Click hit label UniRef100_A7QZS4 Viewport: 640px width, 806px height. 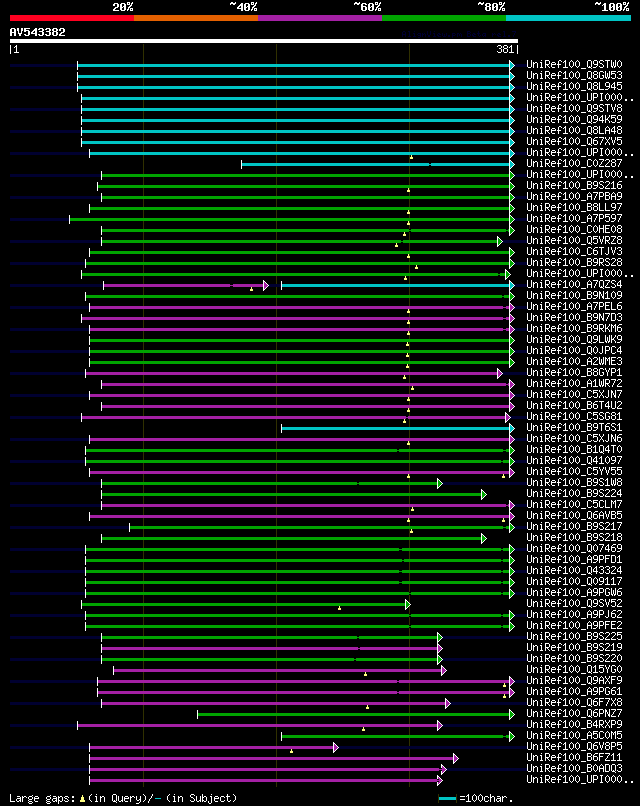point(574,284)
